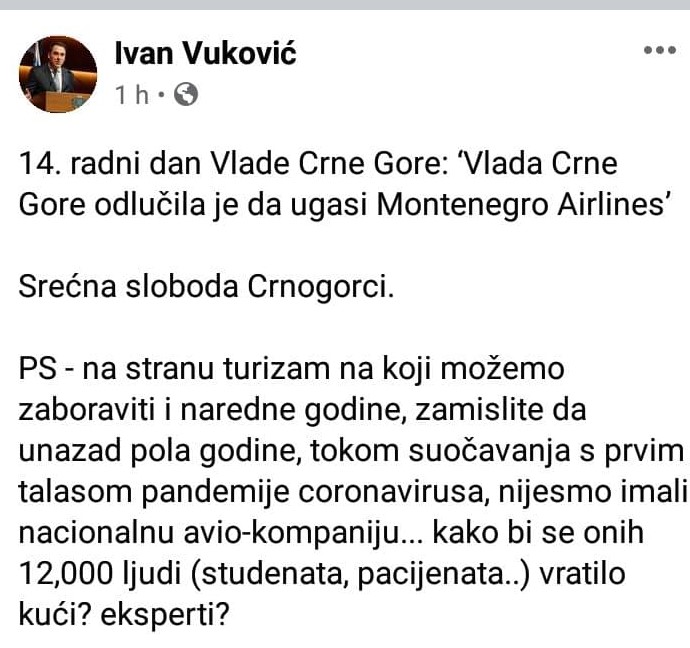Viewport: 690px width, 648px height.
Task: Open Ivan Vuković's profile picture
Action: point(58,74)
